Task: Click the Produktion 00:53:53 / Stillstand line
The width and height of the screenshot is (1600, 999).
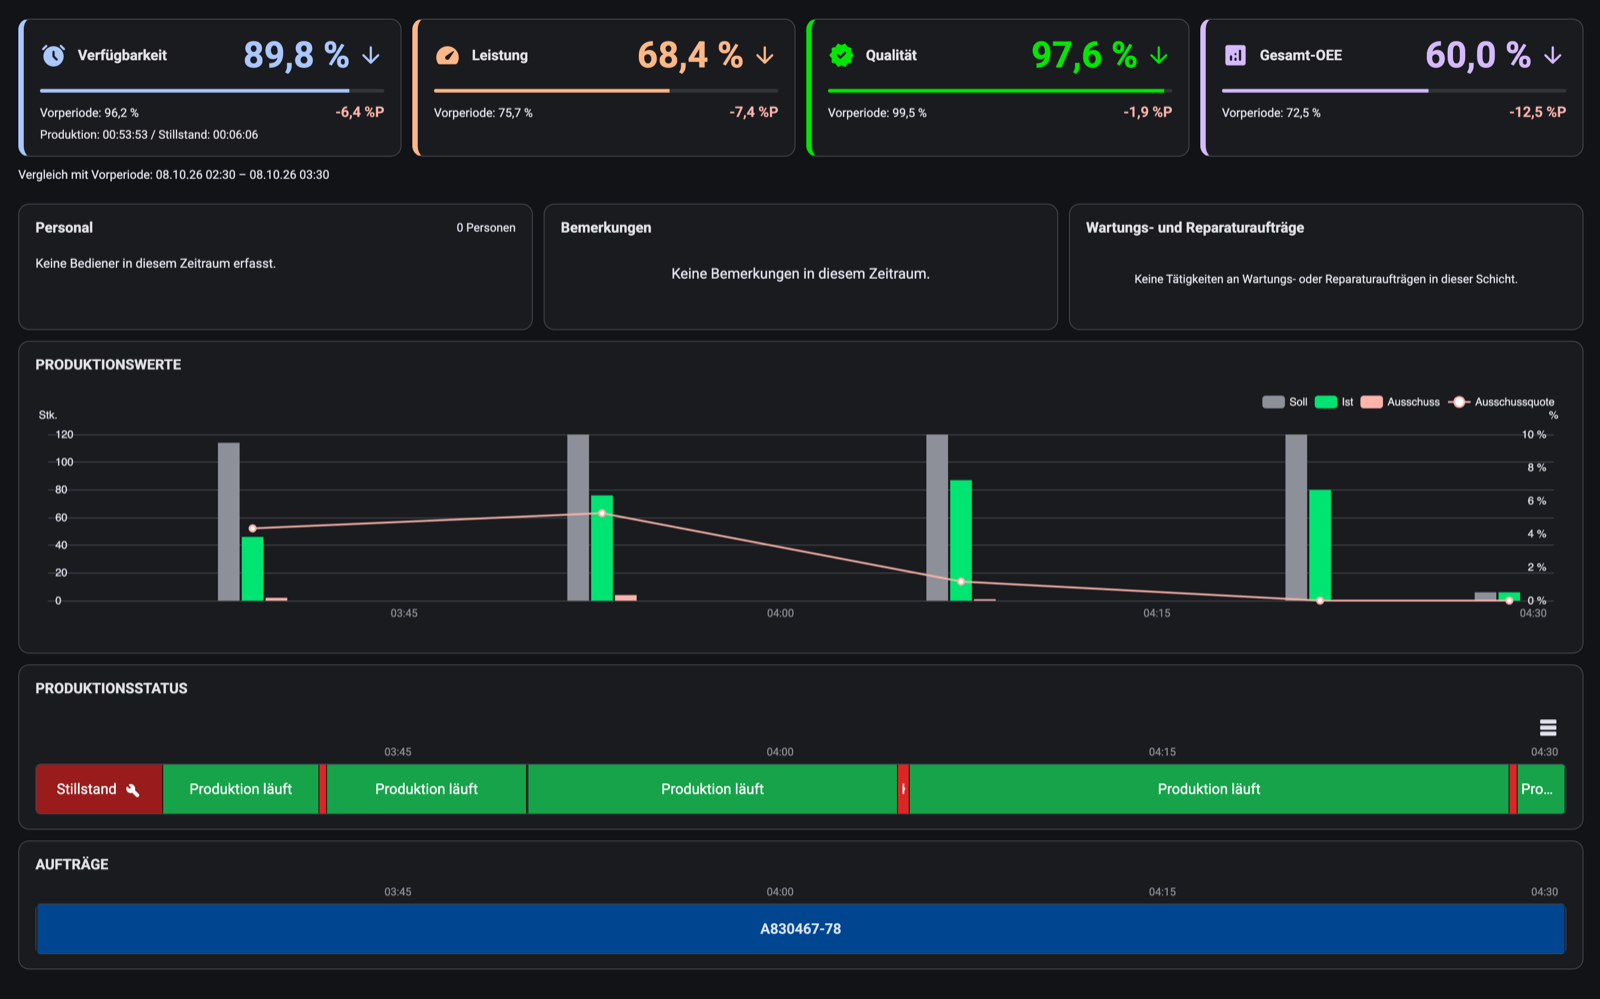Action: click(149, 135)
